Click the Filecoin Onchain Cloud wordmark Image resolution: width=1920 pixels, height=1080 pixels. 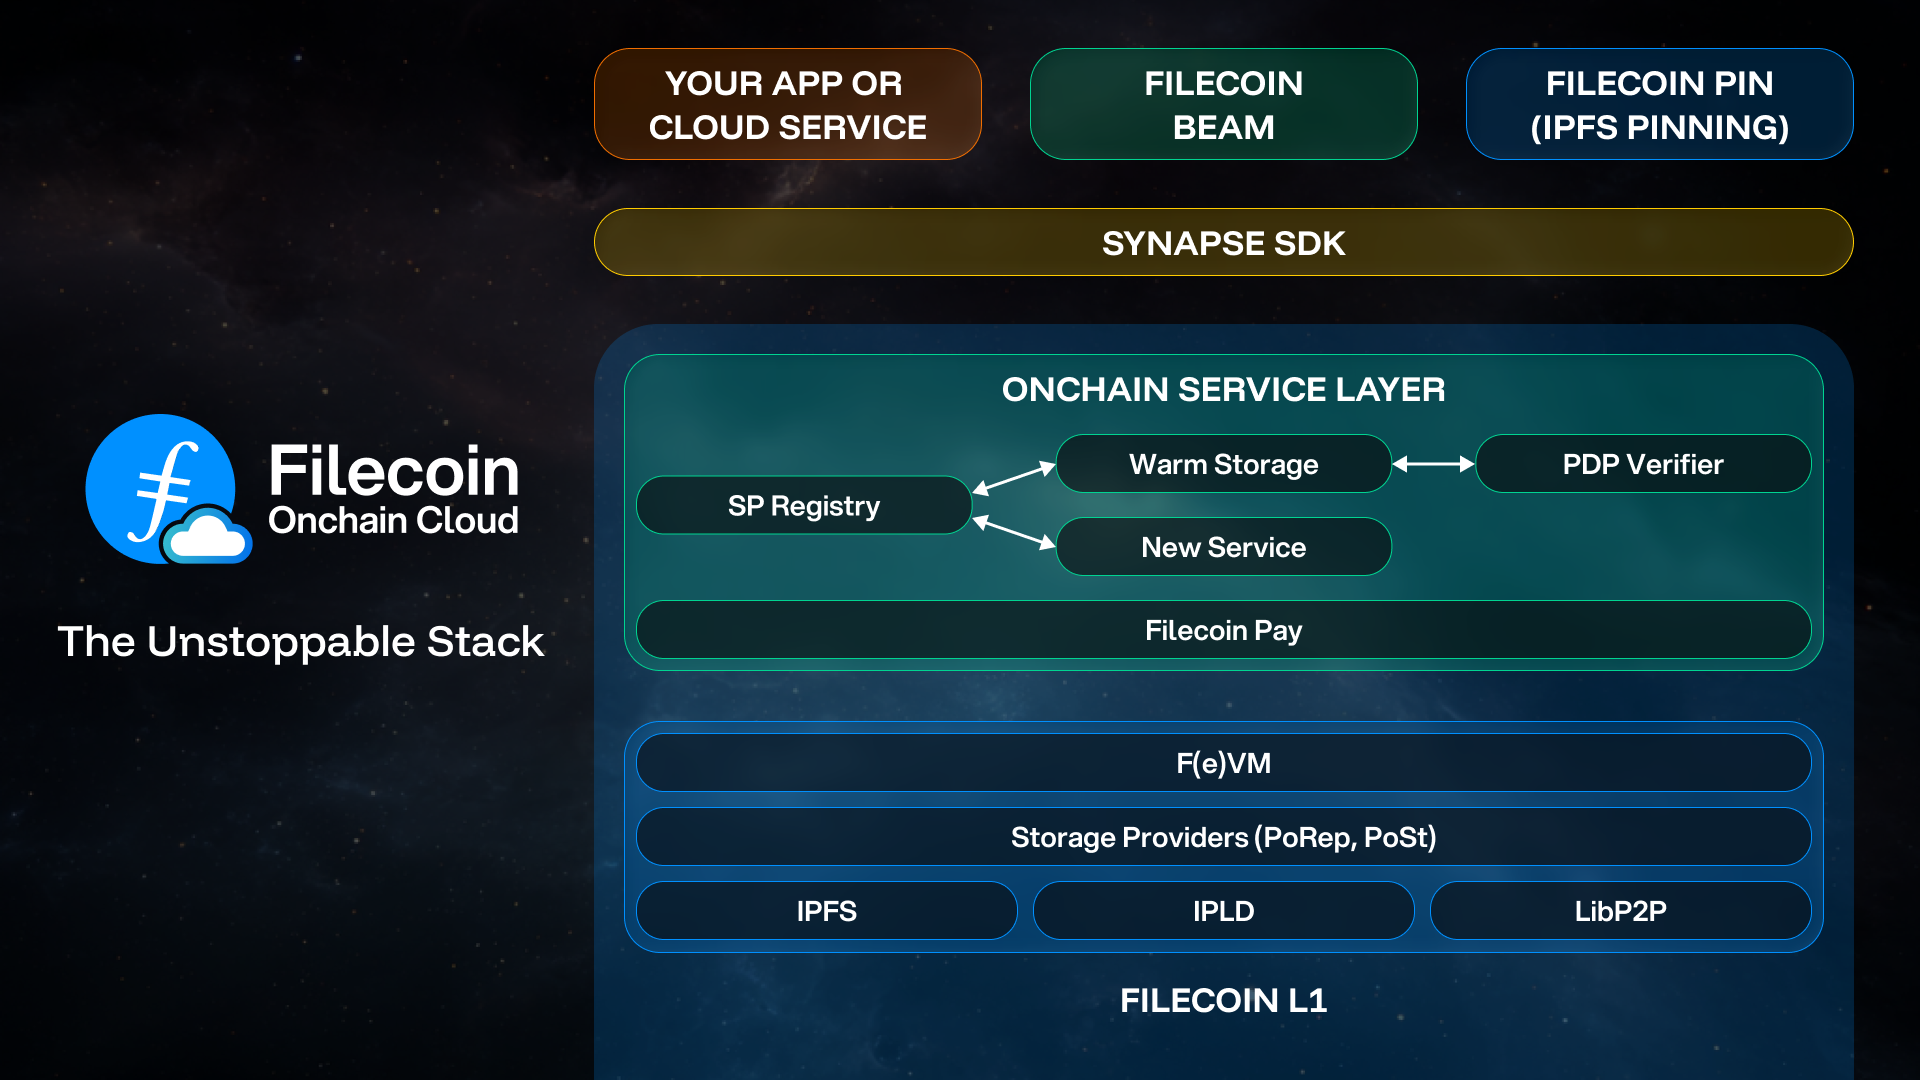(394, 490)
